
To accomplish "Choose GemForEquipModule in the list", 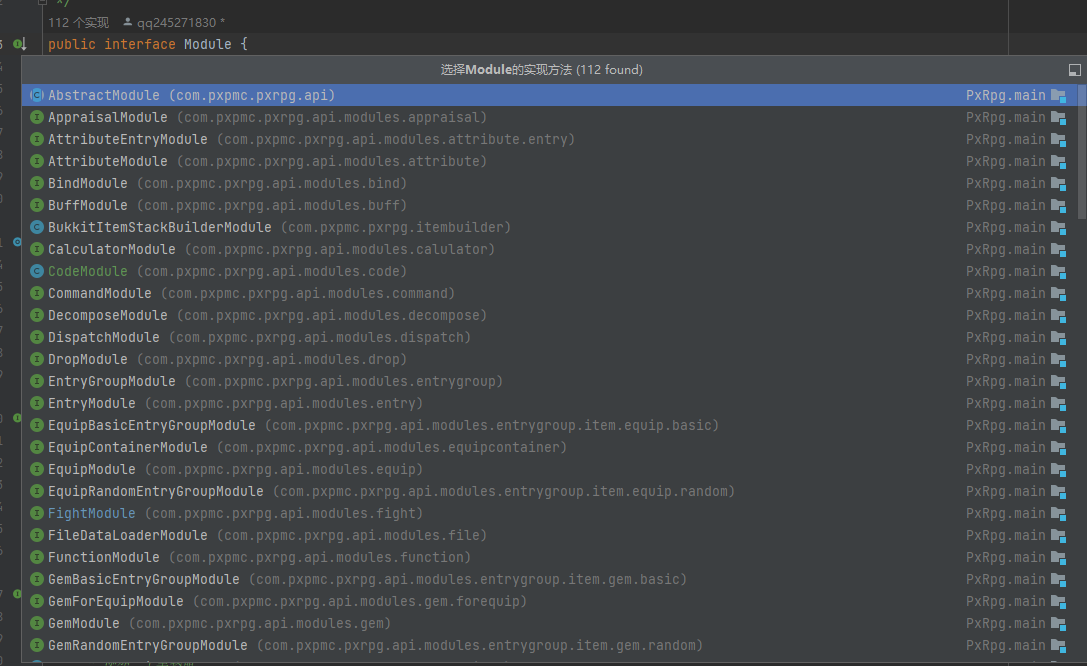I will point(116,601).
